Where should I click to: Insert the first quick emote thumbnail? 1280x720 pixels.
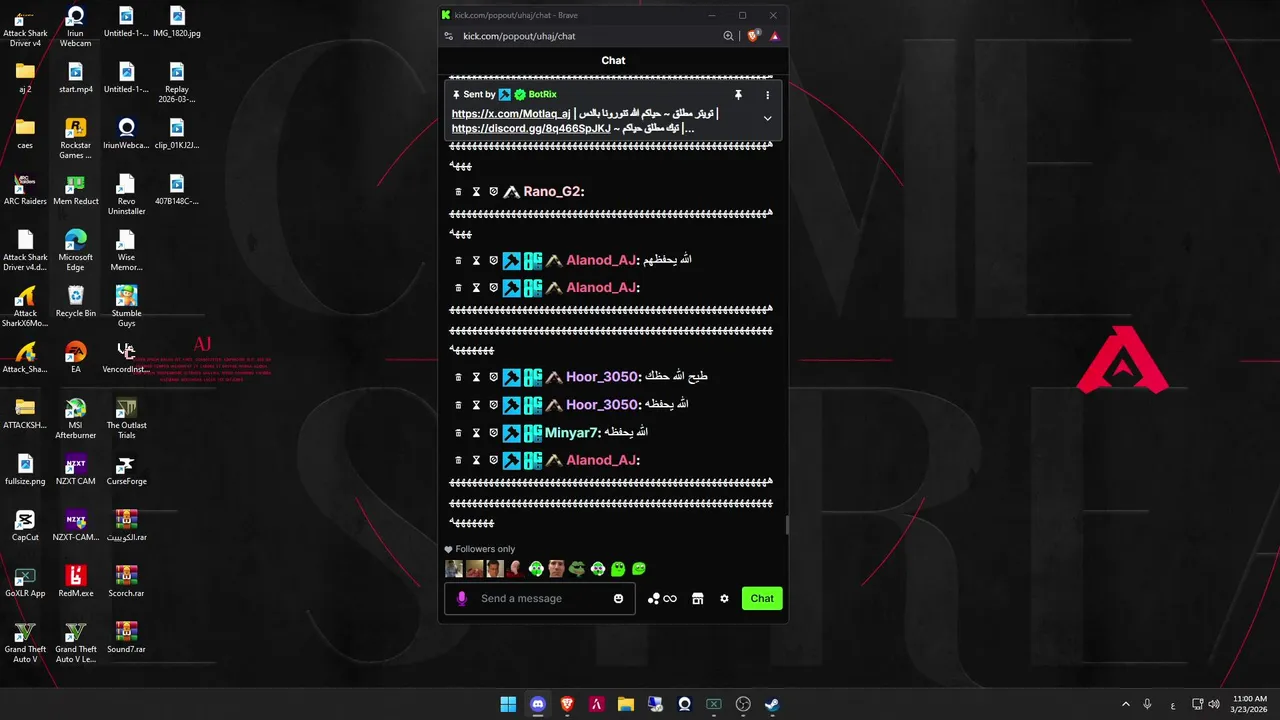(454, 569)
